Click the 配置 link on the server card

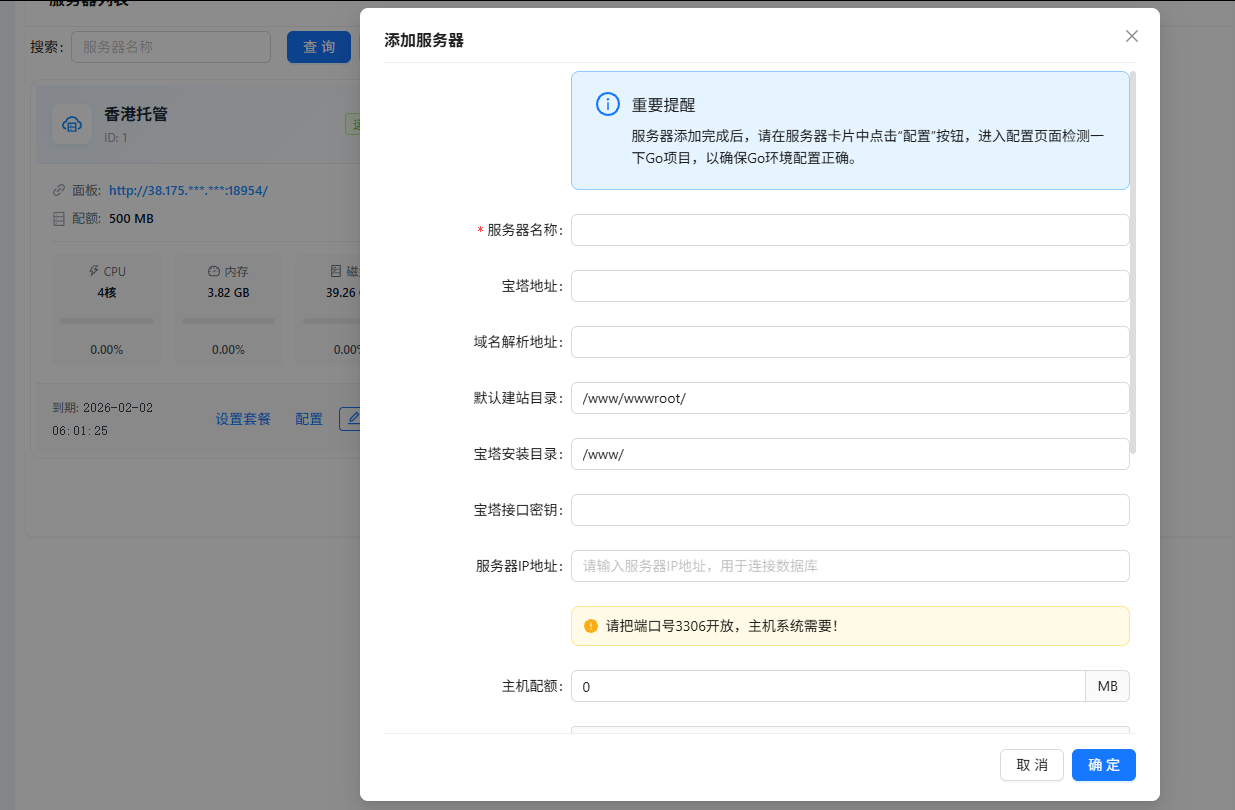click(309, 418)
